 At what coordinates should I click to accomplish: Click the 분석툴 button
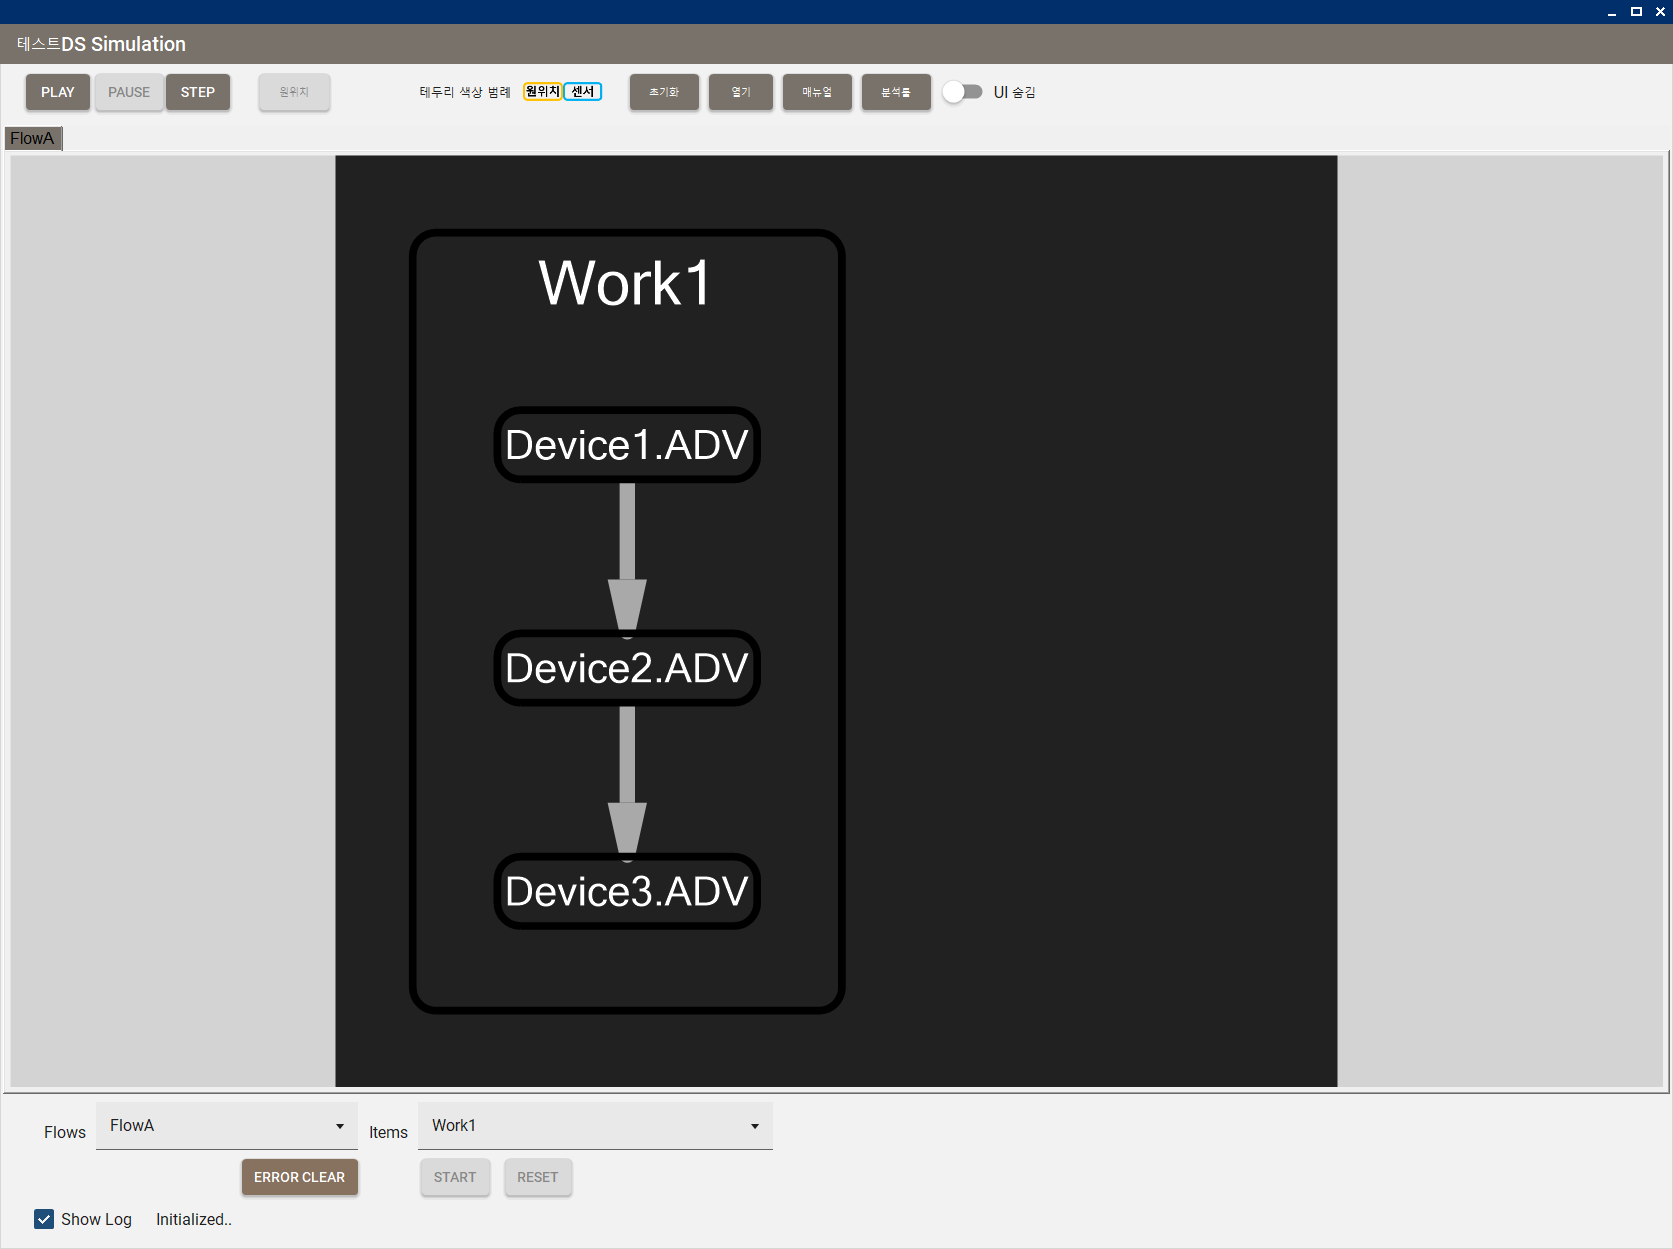tap(895, 92)
